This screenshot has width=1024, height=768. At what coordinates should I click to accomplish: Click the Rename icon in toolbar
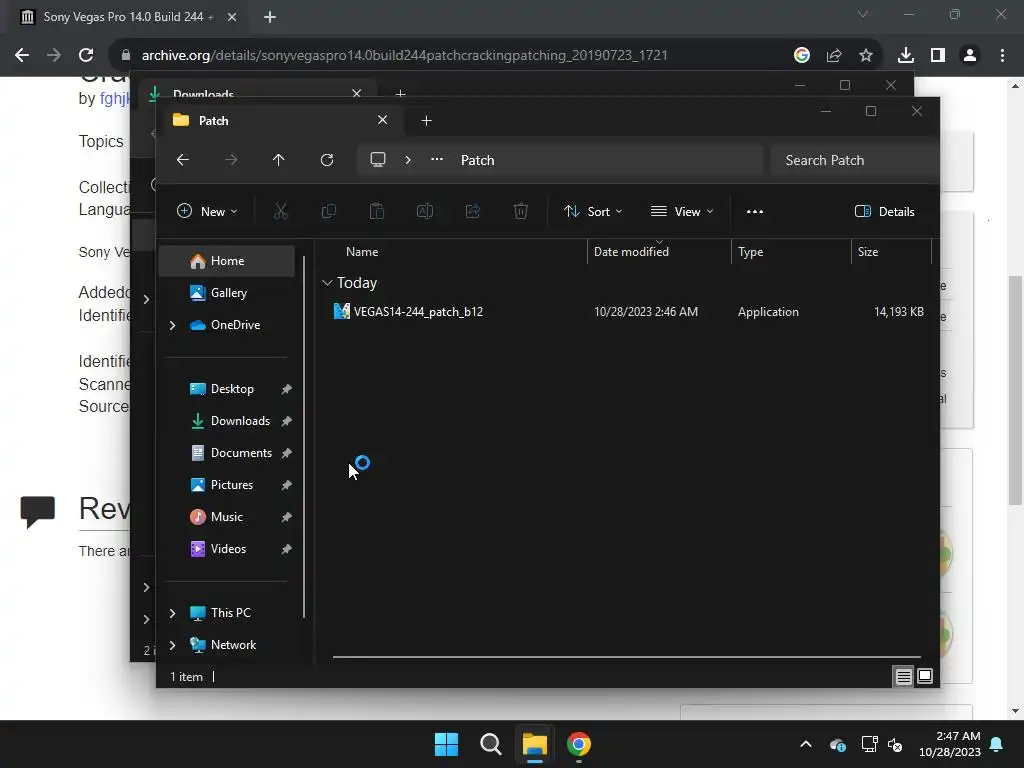424,211
